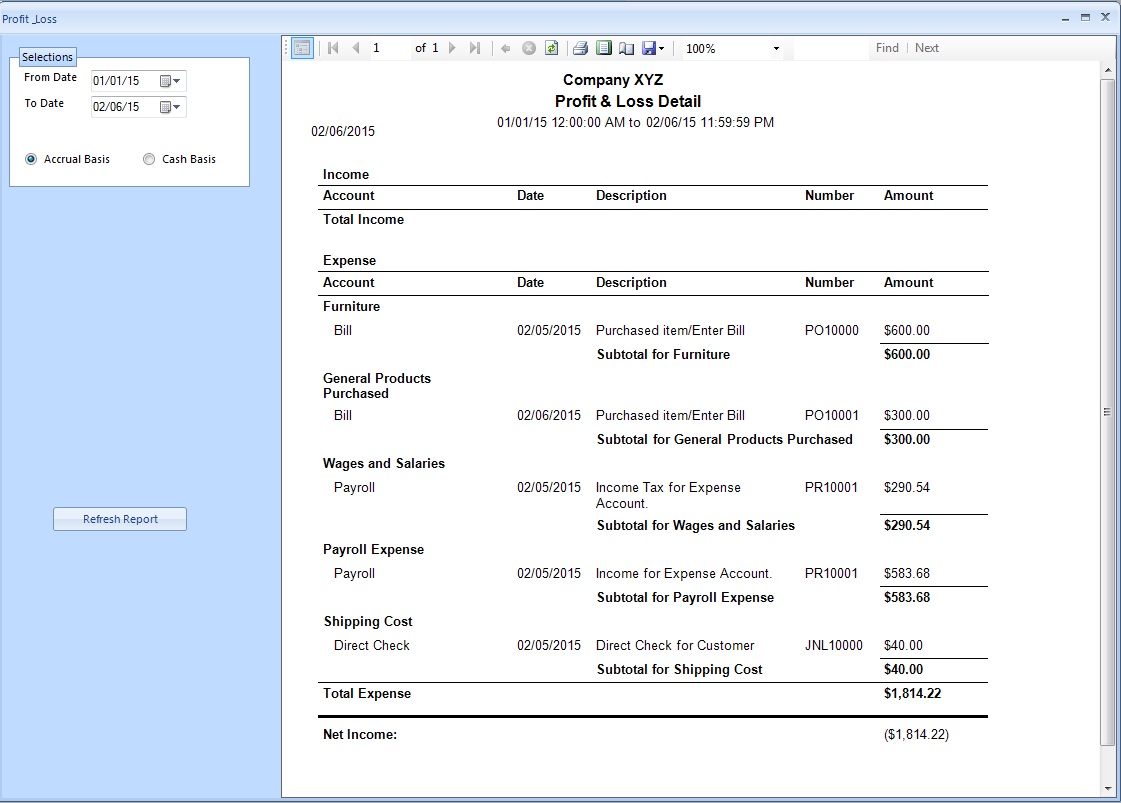
Task: Go to next report page
Action: tap(452, 48)
